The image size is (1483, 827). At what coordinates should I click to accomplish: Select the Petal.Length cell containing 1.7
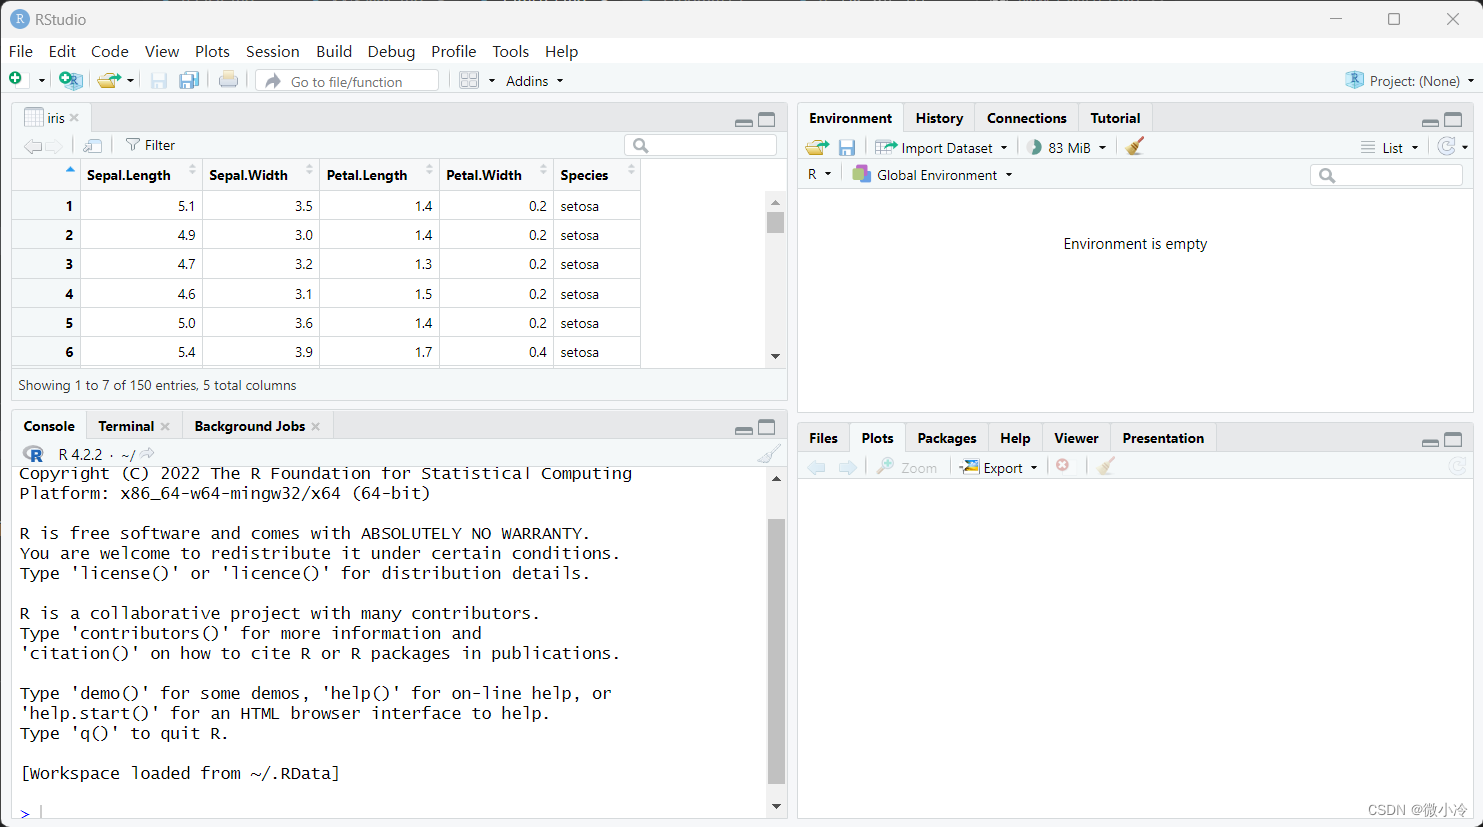coord(380,352)
